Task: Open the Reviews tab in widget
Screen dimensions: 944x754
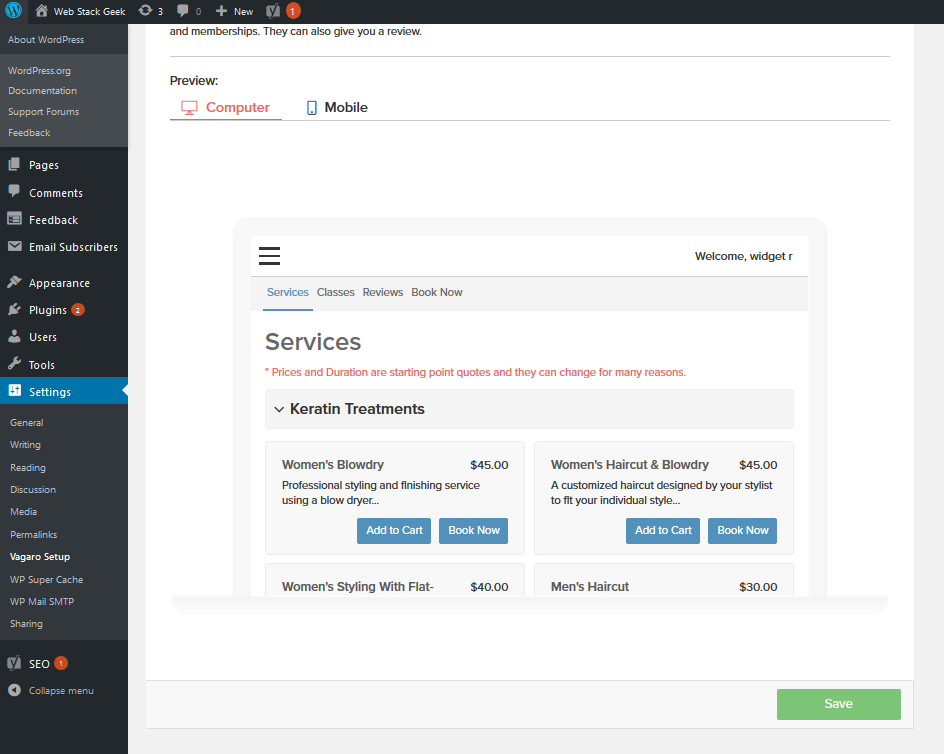Action: coord(382,293)
